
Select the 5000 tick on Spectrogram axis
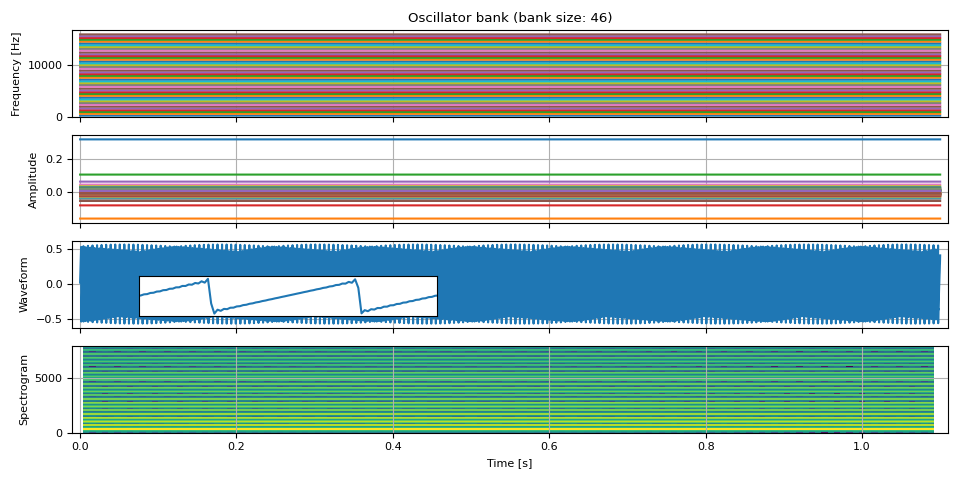pyautogui.click(x=52, y=378)
